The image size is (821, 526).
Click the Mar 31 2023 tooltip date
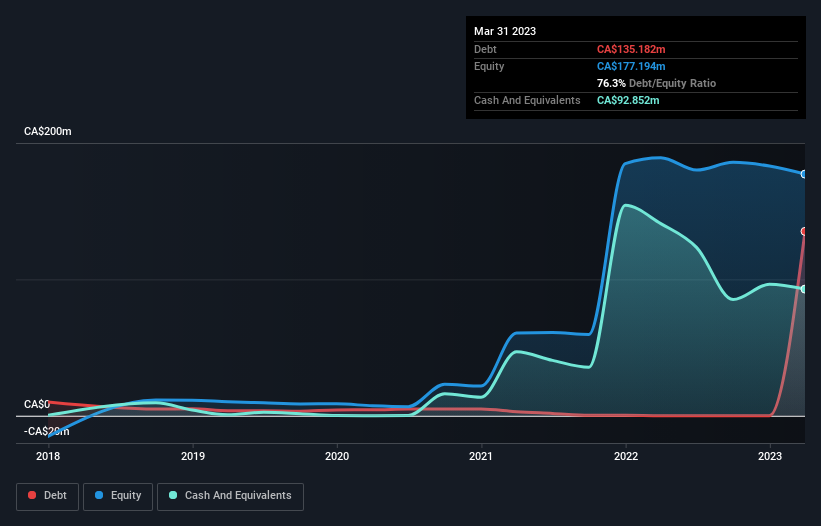[505, 31]
